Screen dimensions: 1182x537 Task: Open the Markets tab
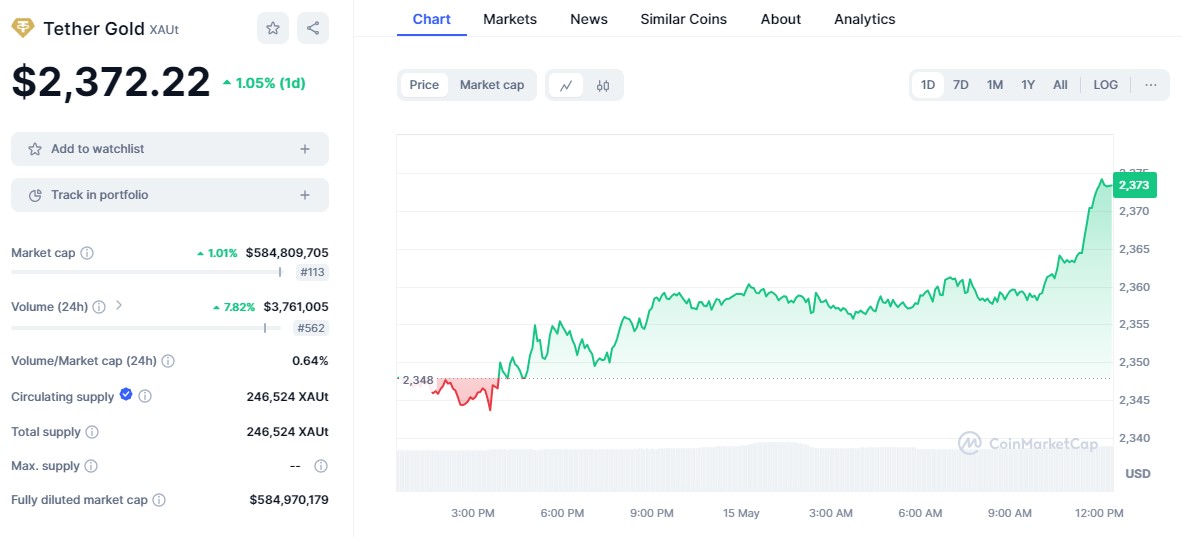pos(509,19)
